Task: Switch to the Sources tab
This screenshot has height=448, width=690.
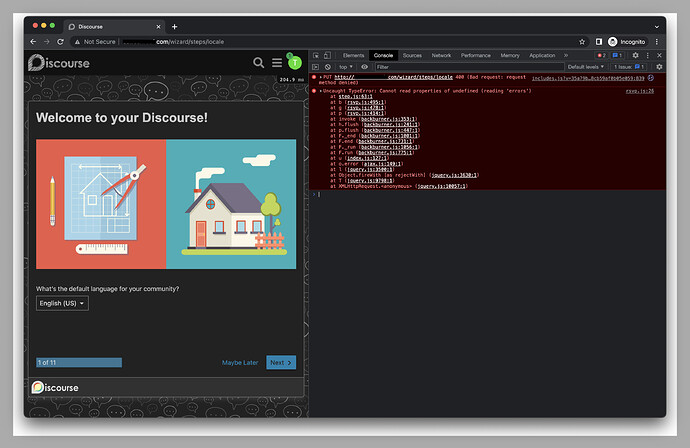Action: [412, 55]
